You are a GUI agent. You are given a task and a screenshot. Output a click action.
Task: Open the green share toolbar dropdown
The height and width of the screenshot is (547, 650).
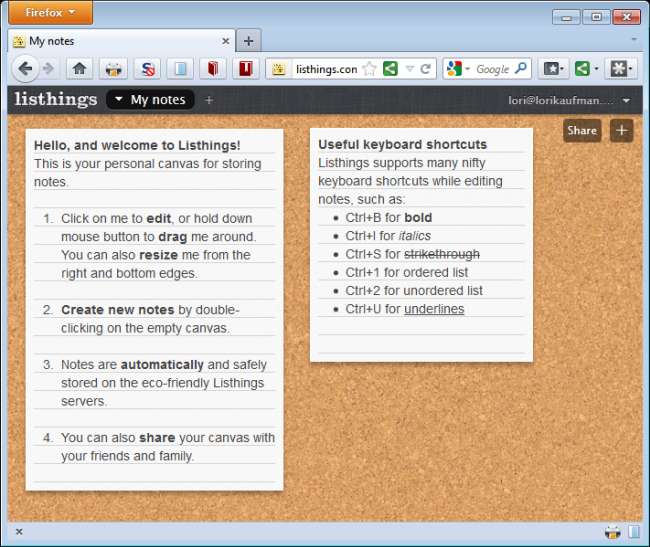pyautogui.click(x=586, y=68)
